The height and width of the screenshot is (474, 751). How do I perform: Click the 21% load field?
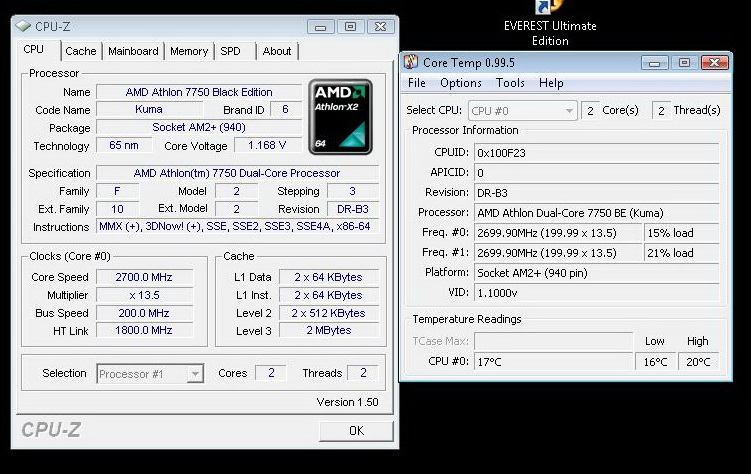pyautogui.click(x=682, y=253)
